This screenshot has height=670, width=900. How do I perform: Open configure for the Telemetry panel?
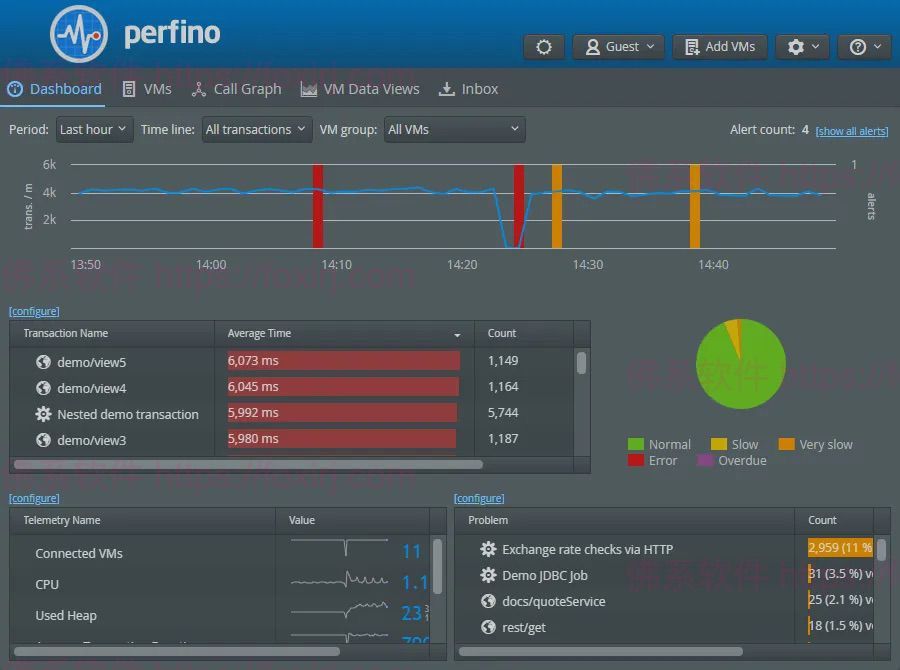(34, 497)
